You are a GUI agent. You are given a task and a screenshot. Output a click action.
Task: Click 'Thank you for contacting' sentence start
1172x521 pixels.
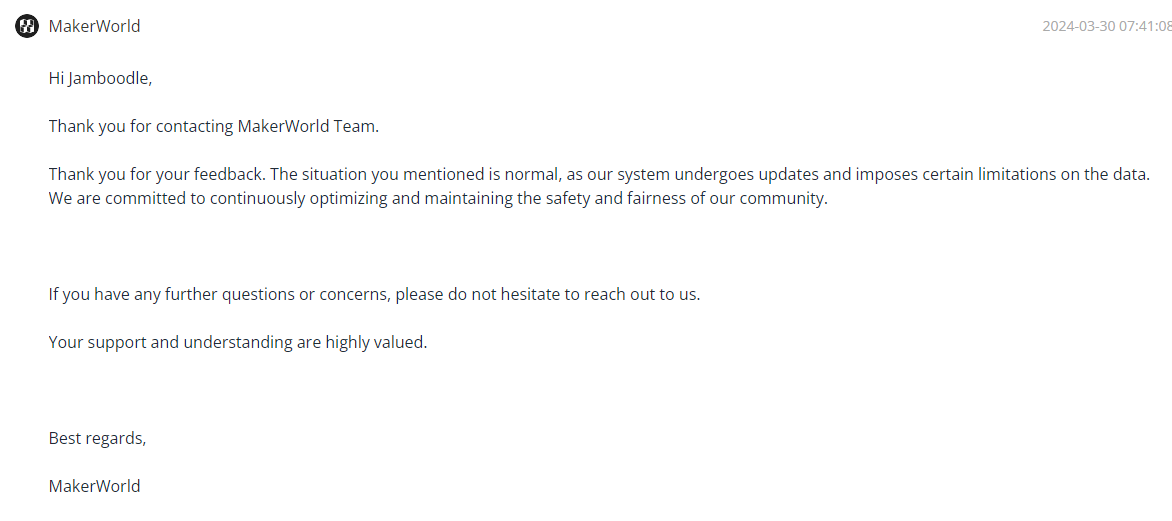pos(141,126)
